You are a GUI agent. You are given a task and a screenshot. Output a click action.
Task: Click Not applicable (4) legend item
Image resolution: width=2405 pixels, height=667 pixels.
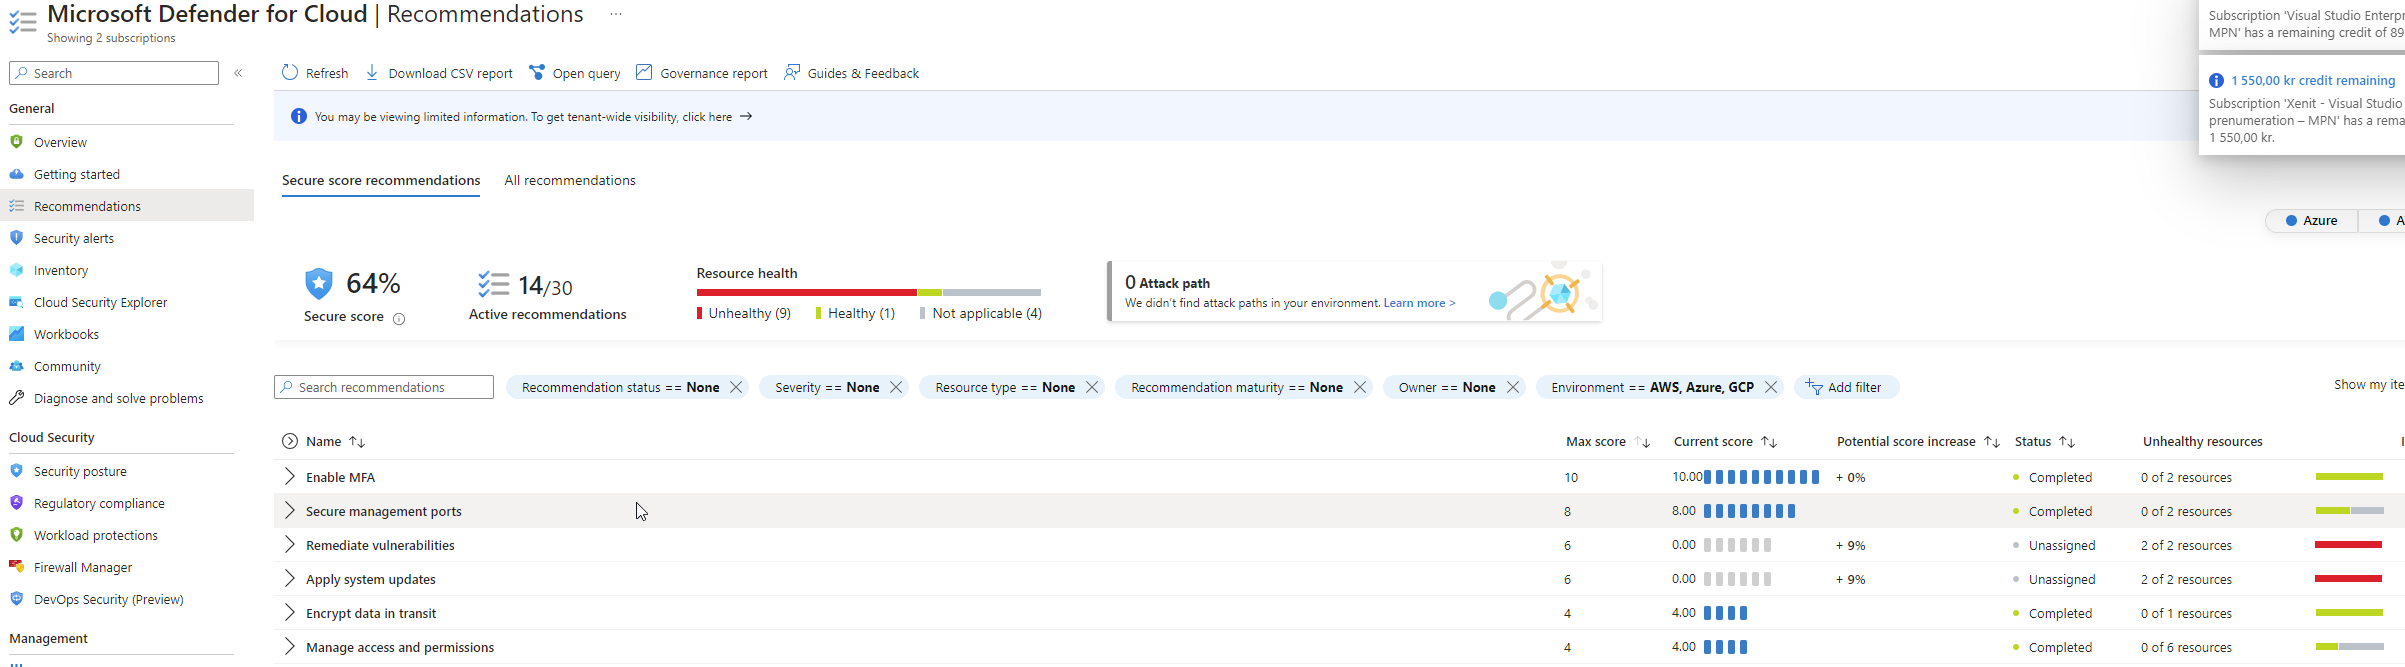click(x=981, y=313)
